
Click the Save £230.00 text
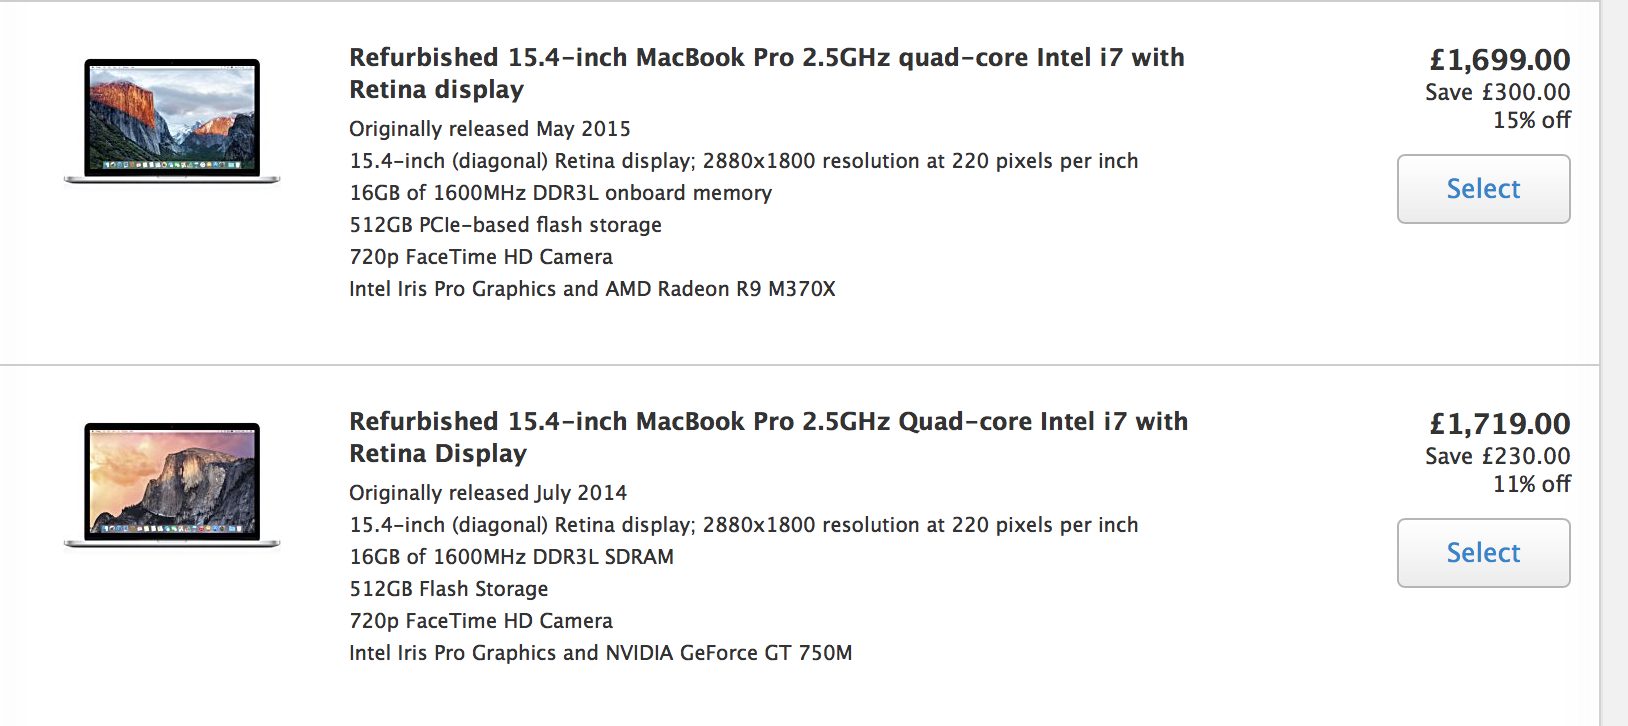[1497, 456]
